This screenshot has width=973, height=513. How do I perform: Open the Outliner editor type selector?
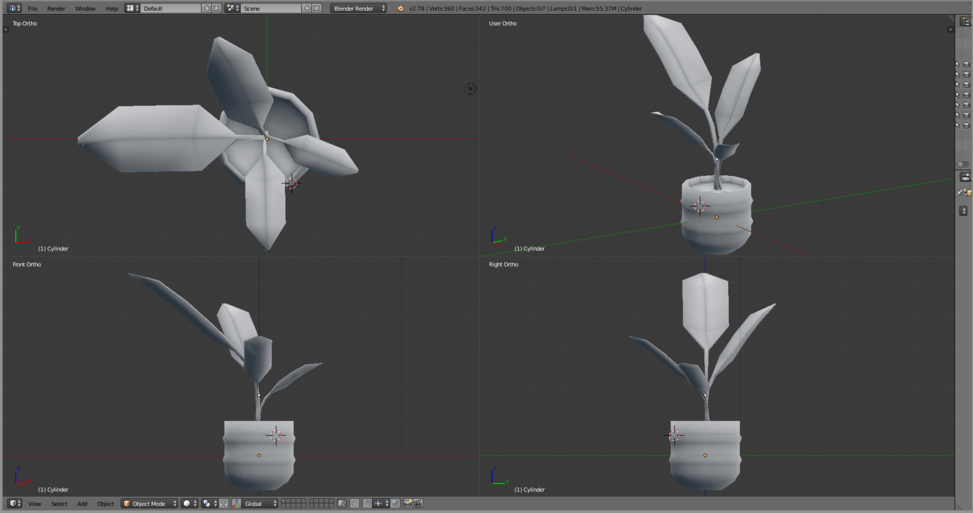click(x=965, y=21)
